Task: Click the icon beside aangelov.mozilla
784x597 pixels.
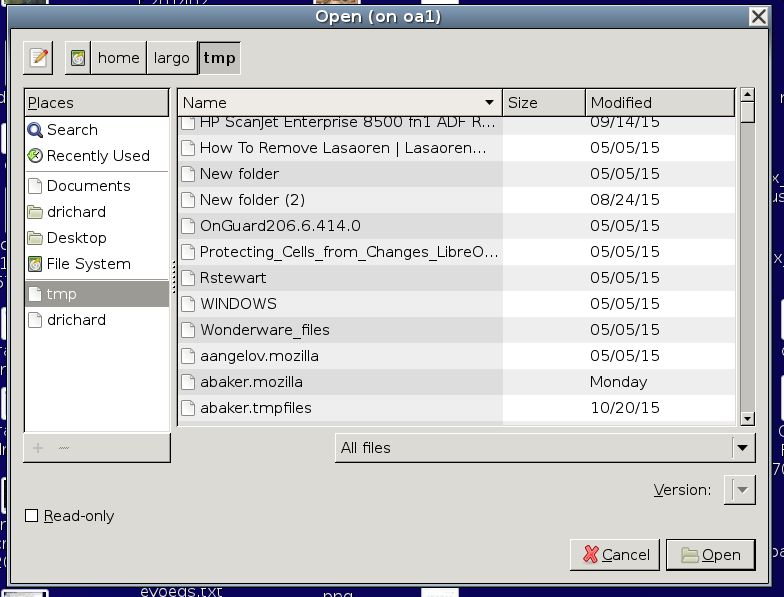Action: click(x=188, y=356)
